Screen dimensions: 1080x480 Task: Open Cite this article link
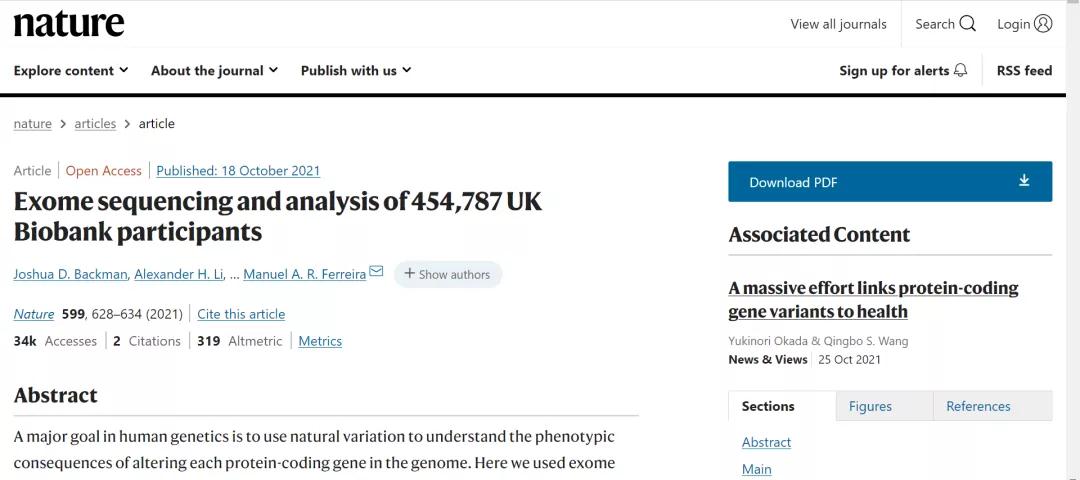tap(241, 314)
